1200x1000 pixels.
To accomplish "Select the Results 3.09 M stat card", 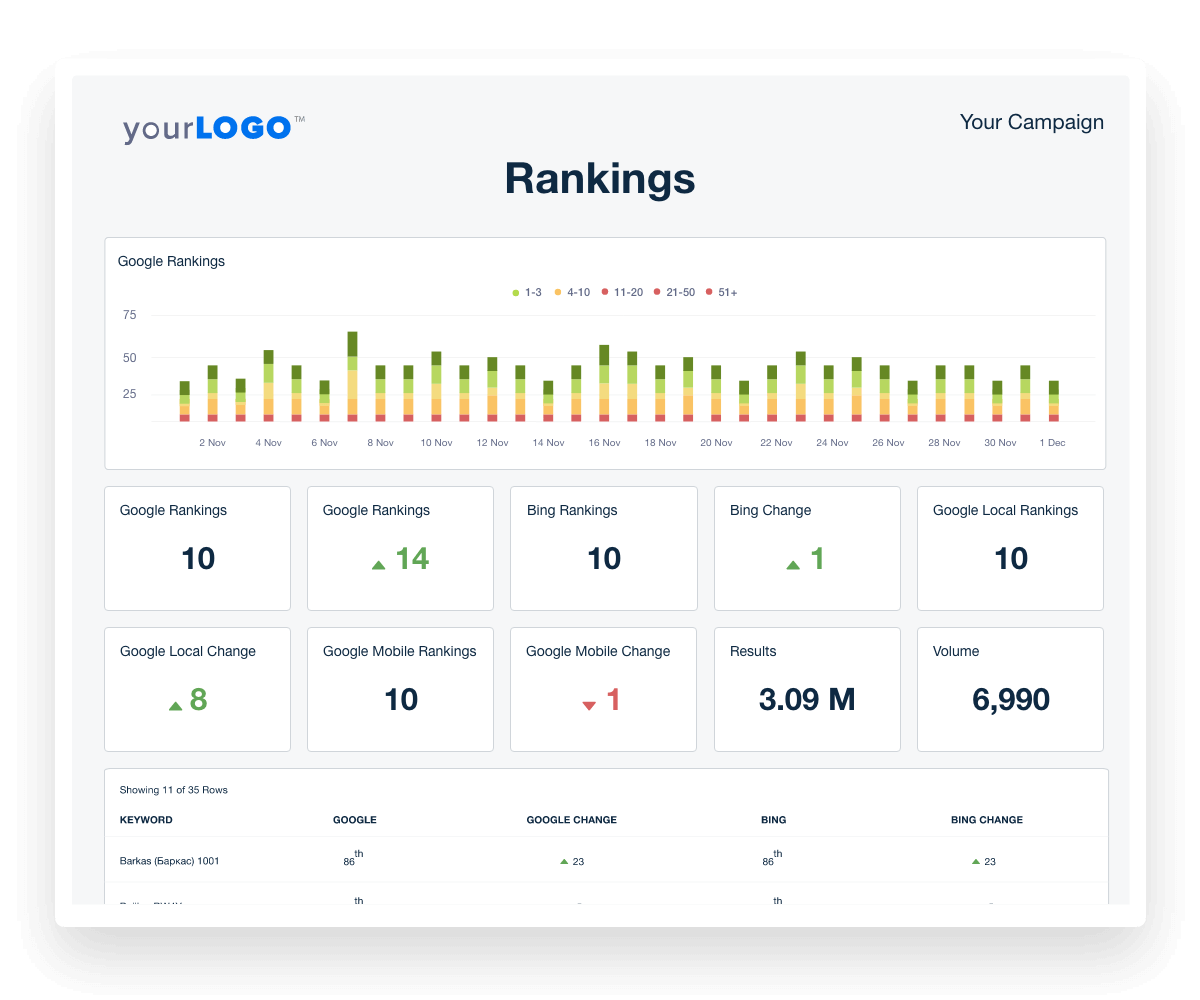I will [x=807, y=689].
